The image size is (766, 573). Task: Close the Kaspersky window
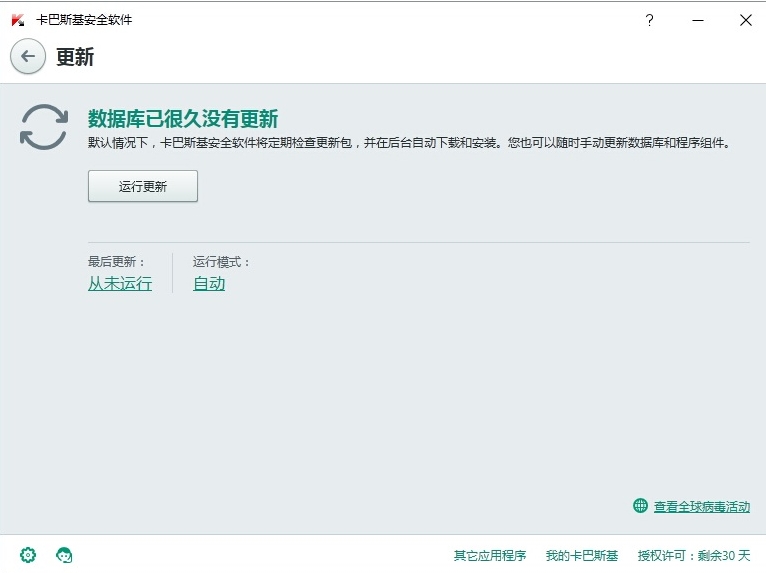(745, 20)
